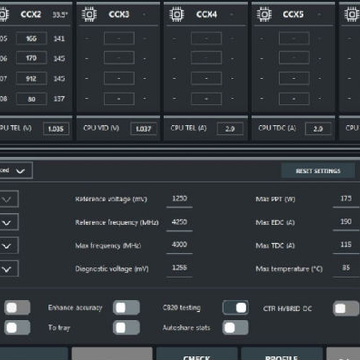Enable the Autoshare stats toggle
The height and width of the screenshot is (360, 360).
coord(235,328)
